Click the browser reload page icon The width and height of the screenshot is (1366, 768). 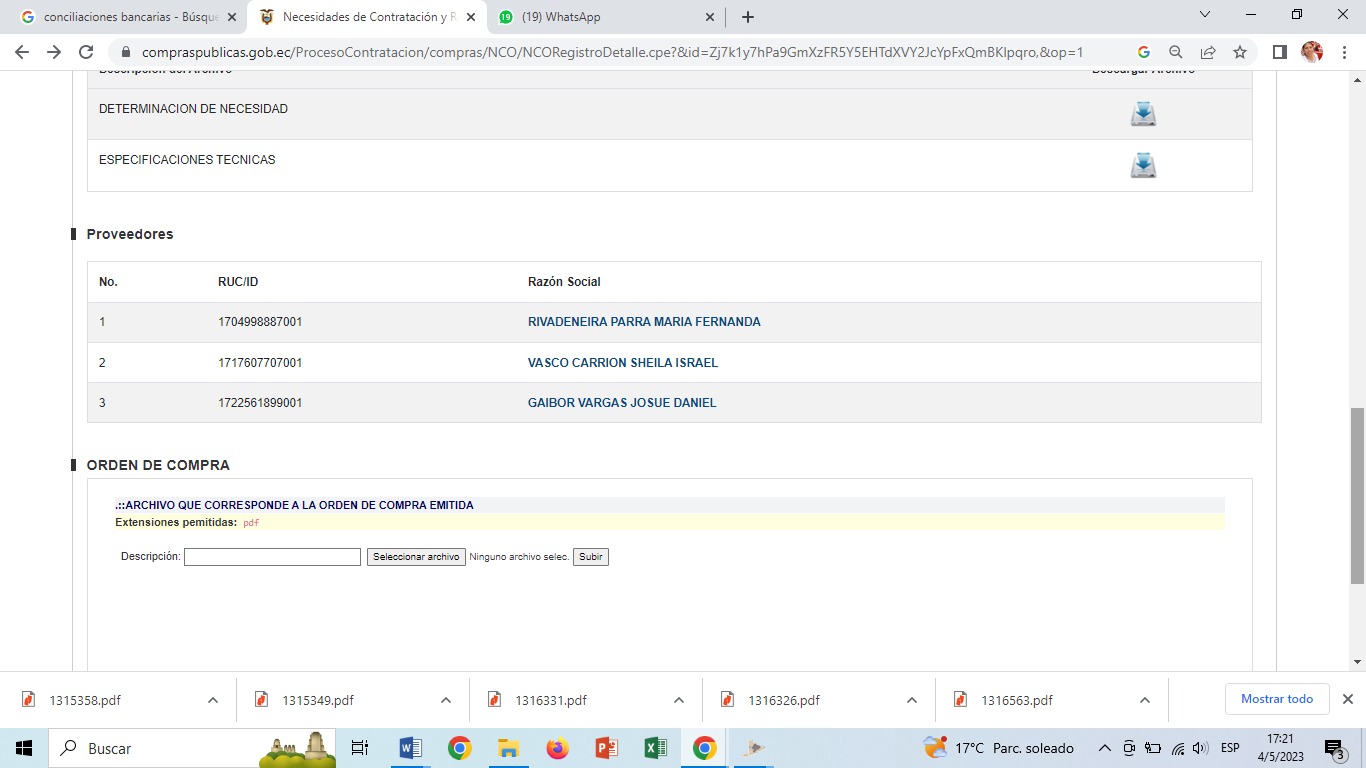86,52
